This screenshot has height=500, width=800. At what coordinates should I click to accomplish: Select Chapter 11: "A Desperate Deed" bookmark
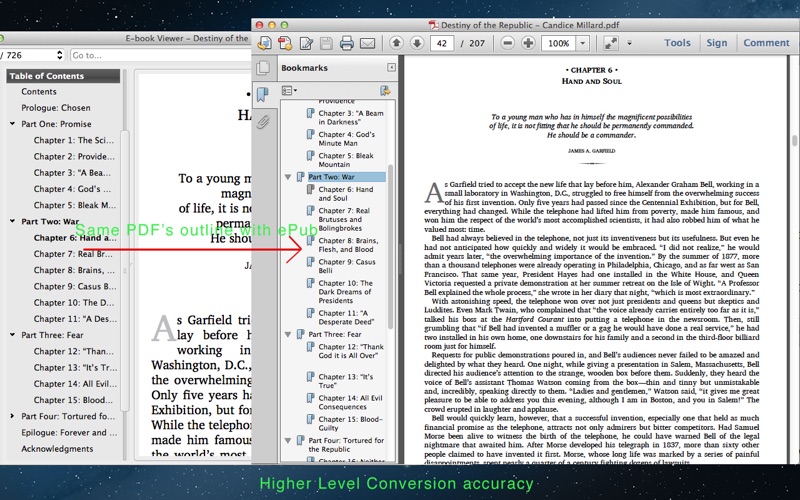pyautogui.click(x=346, y=317)
